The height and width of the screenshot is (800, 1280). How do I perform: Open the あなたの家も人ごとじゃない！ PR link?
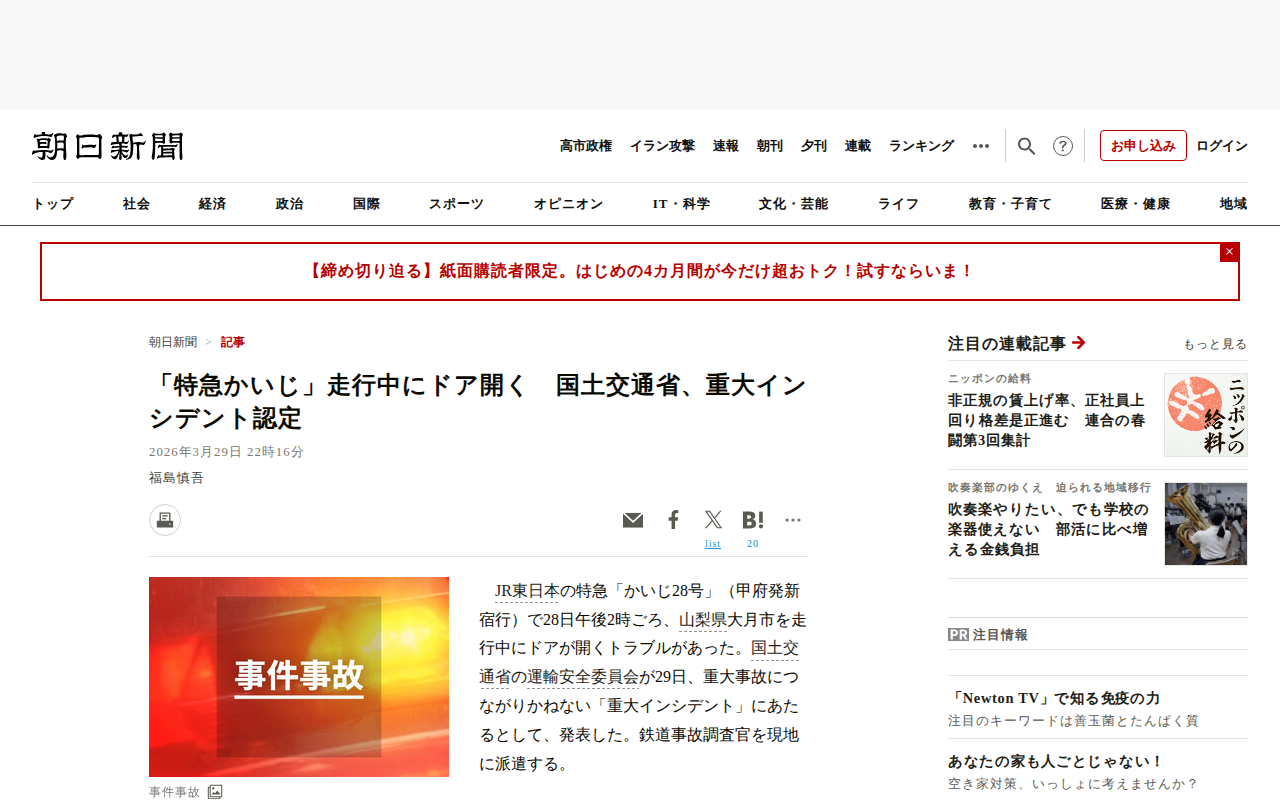pyautogui.click(x=1056, y=762)
